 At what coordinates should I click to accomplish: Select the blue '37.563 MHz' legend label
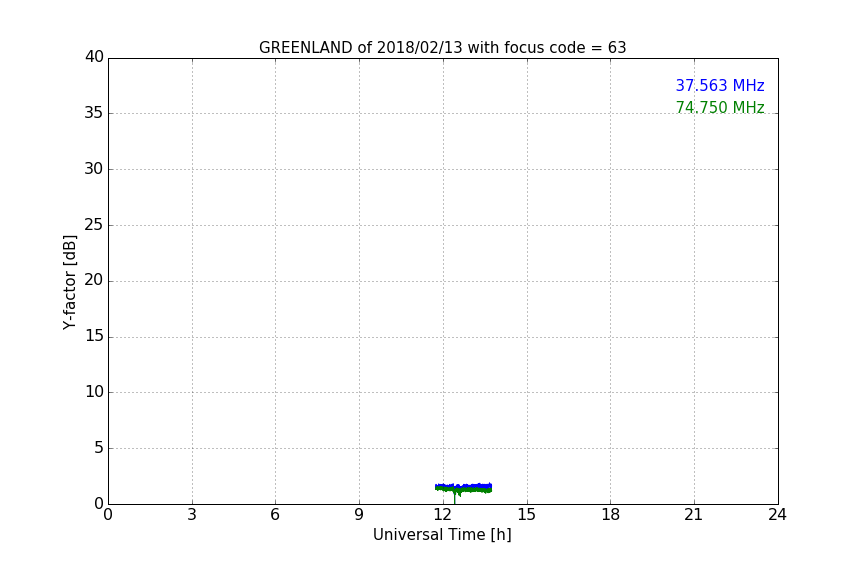click(720, 85)
